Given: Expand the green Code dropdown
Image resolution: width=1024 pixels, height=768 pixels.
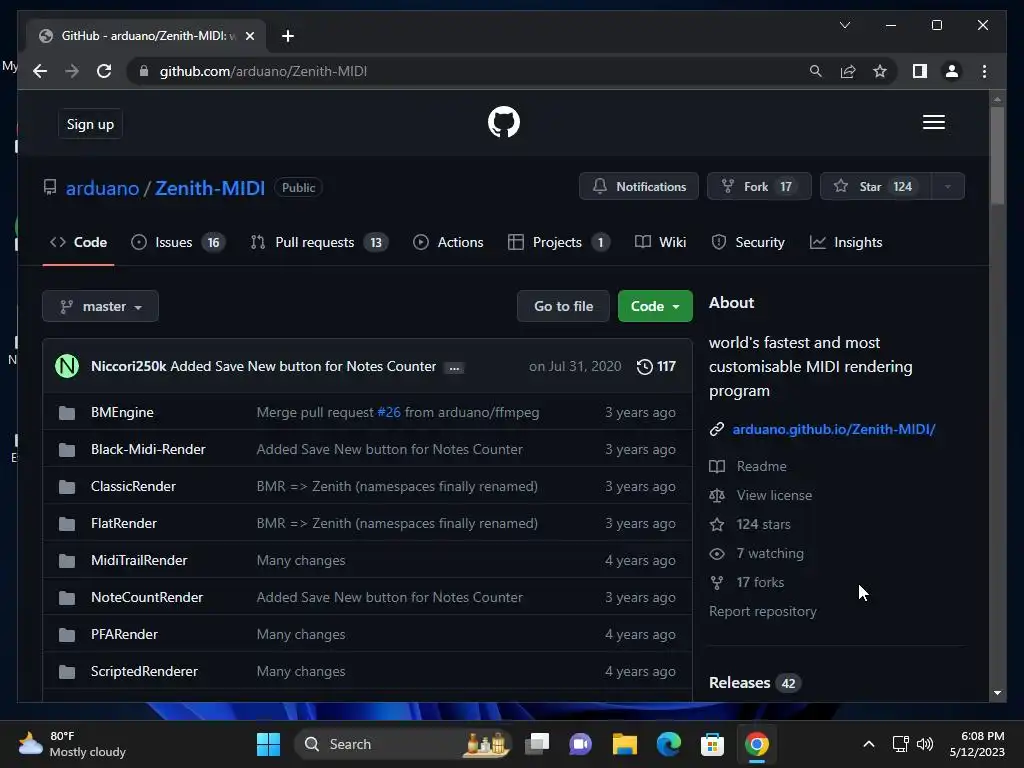Looking at the screenshot, I should [655, 306].
